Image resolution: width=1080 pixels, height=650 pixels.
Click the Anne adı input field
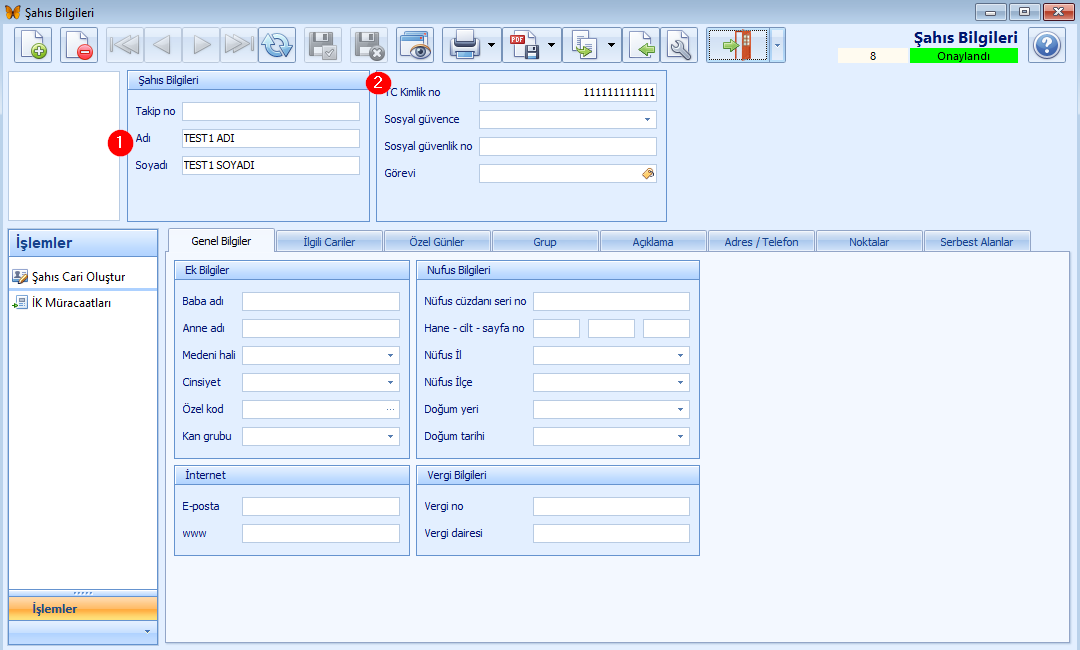321,328
